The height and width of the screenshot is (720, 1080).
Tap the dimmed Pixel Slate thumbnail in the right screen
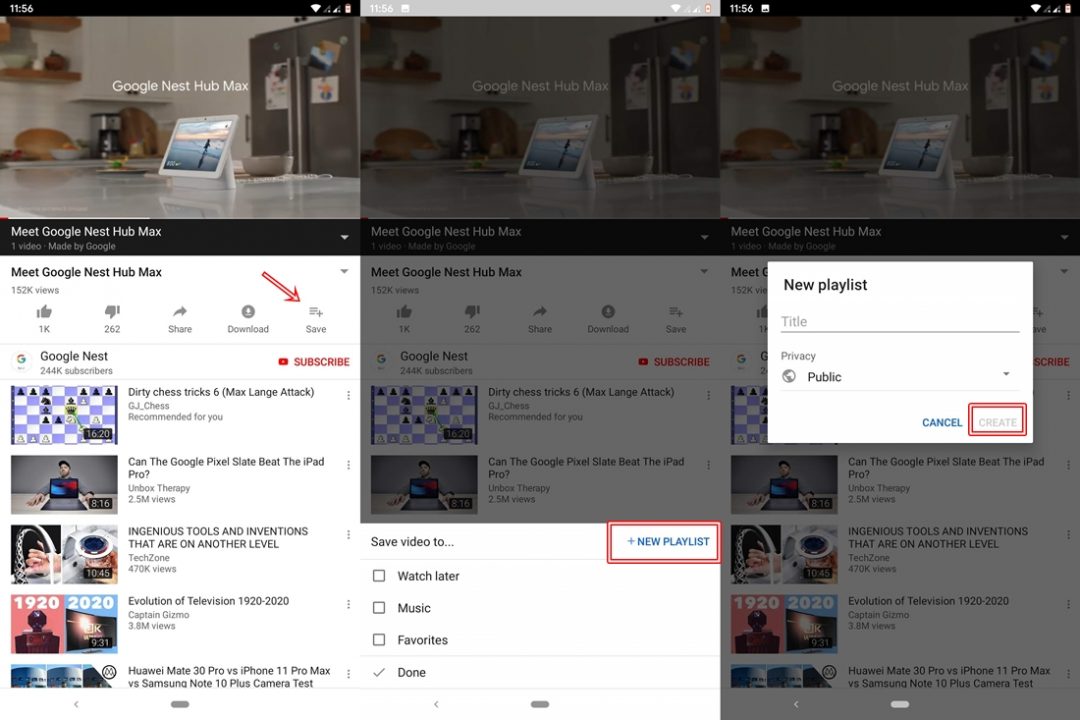coord(784,484)
